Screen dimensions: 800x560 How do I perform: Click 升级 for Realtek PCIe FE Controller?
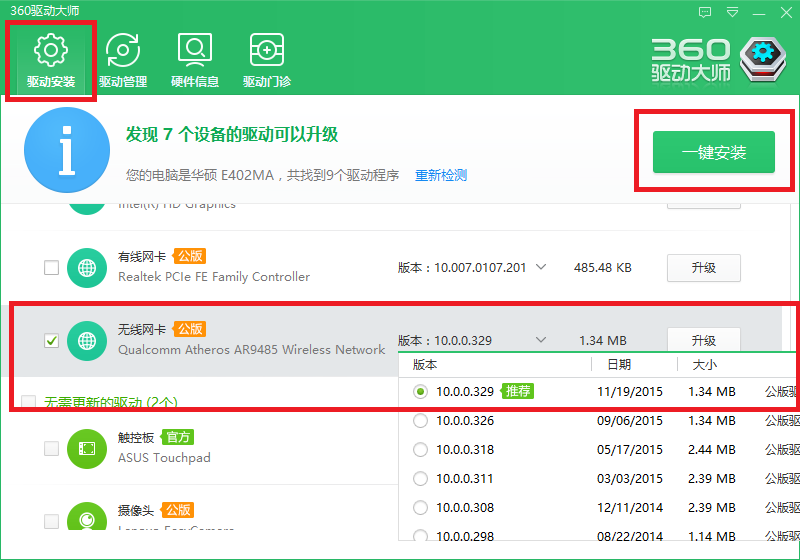704,268
